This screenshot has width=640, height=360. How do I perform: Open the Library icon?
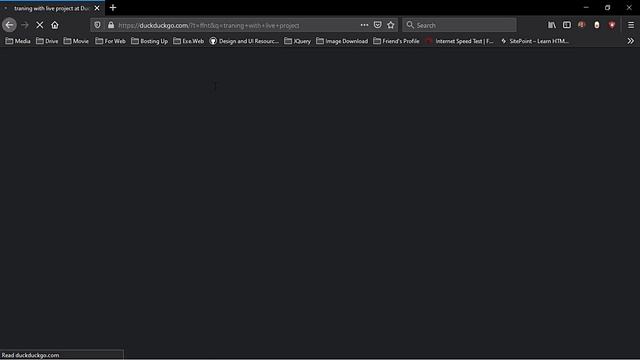552,25
